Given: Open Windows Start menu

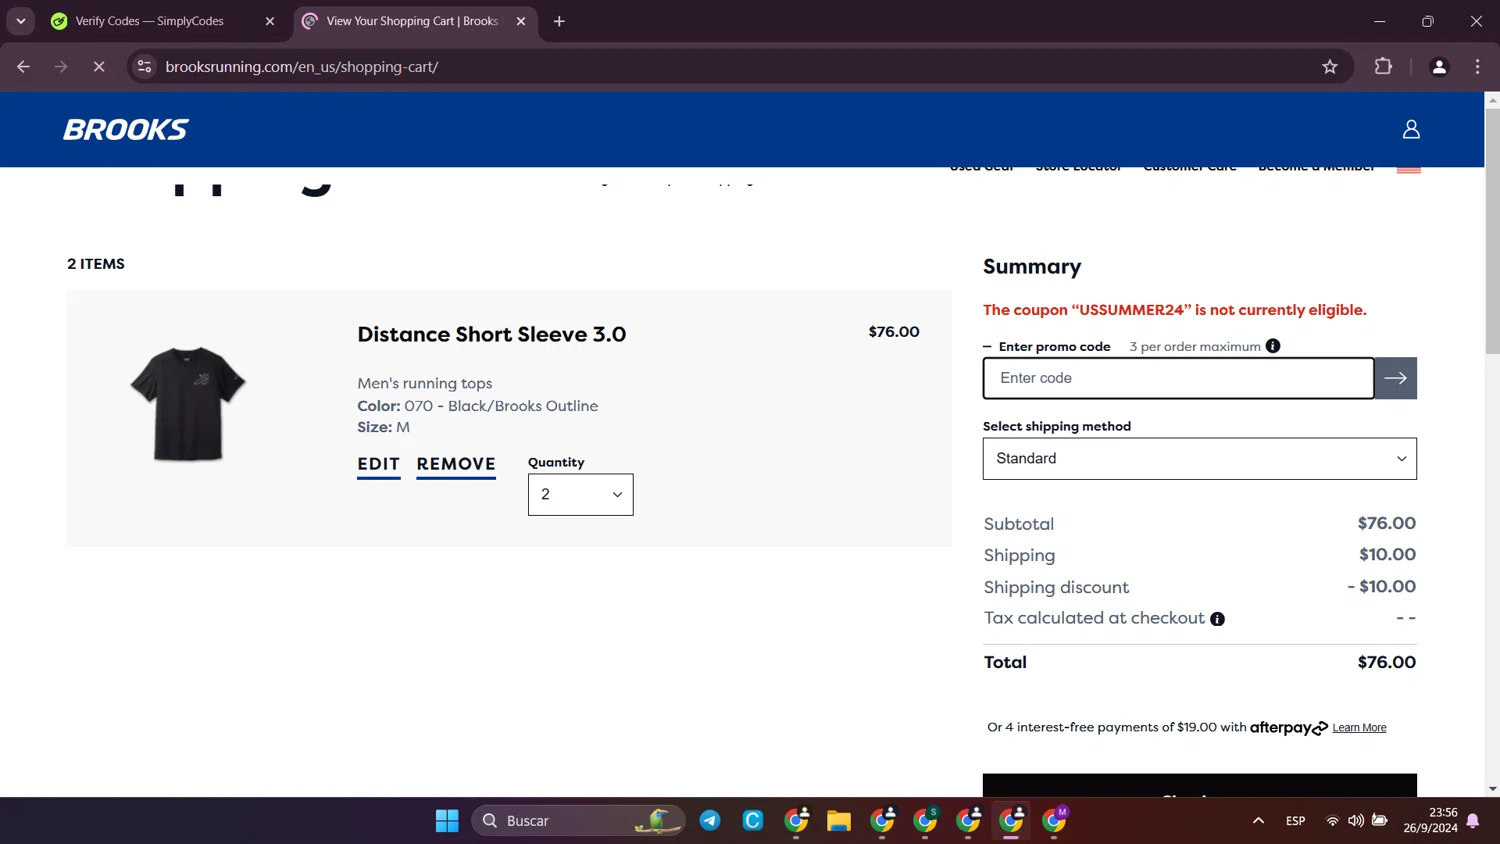Looking at the screenshot, I should coord(447,821).
